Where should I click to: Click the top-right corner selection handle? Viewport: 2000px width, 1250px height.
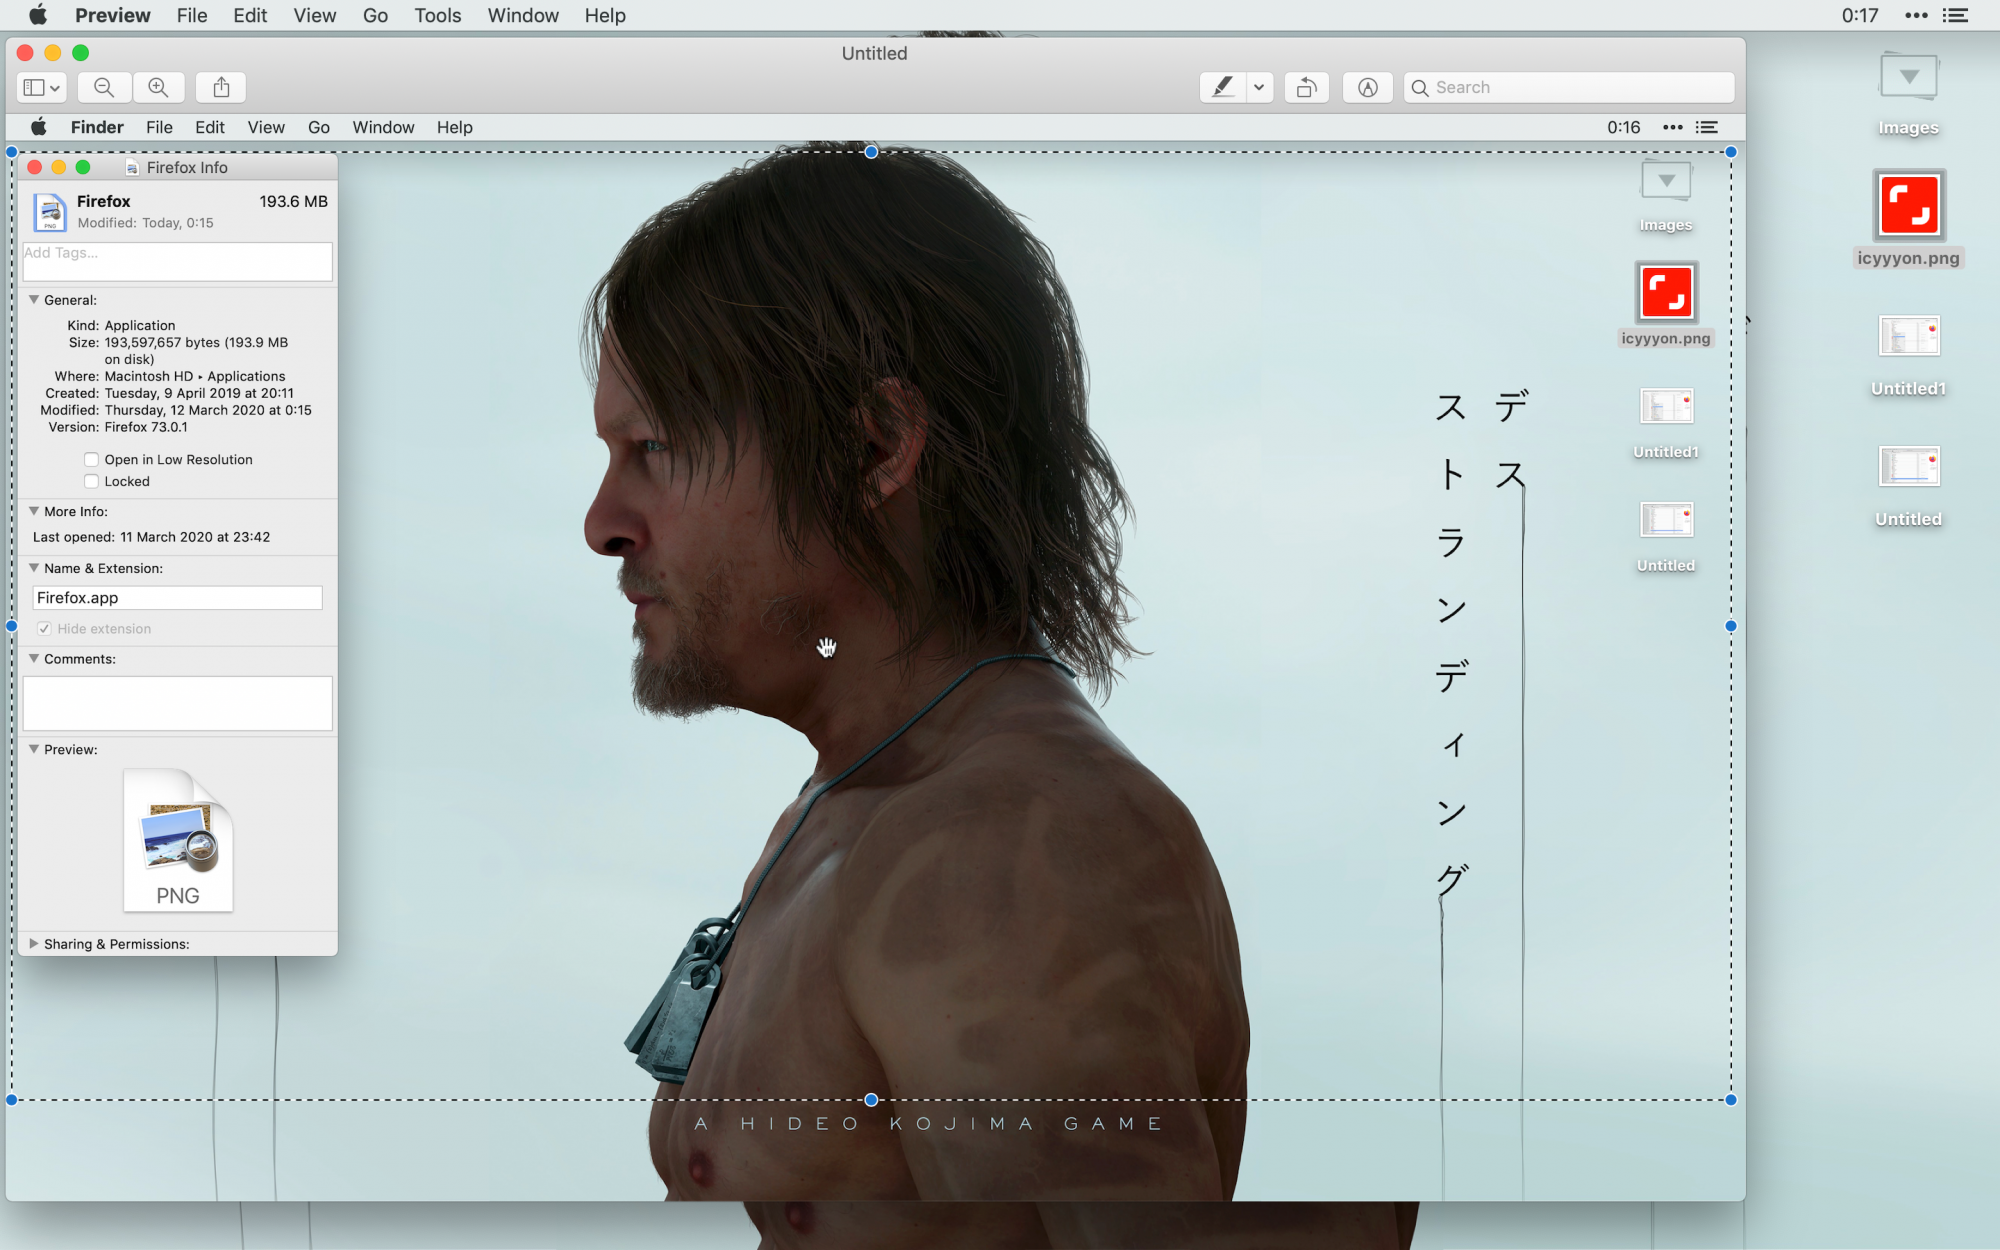1731,152
